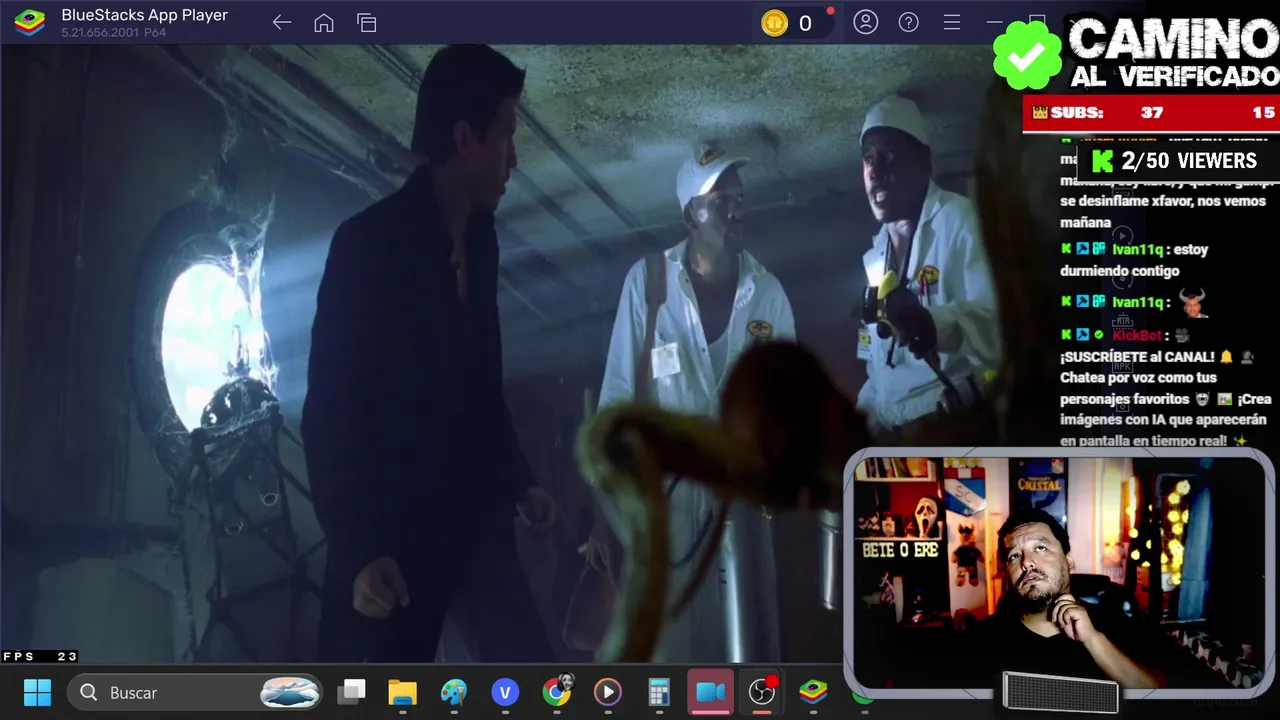Click the landscape image in the search box

coord(290,692)
